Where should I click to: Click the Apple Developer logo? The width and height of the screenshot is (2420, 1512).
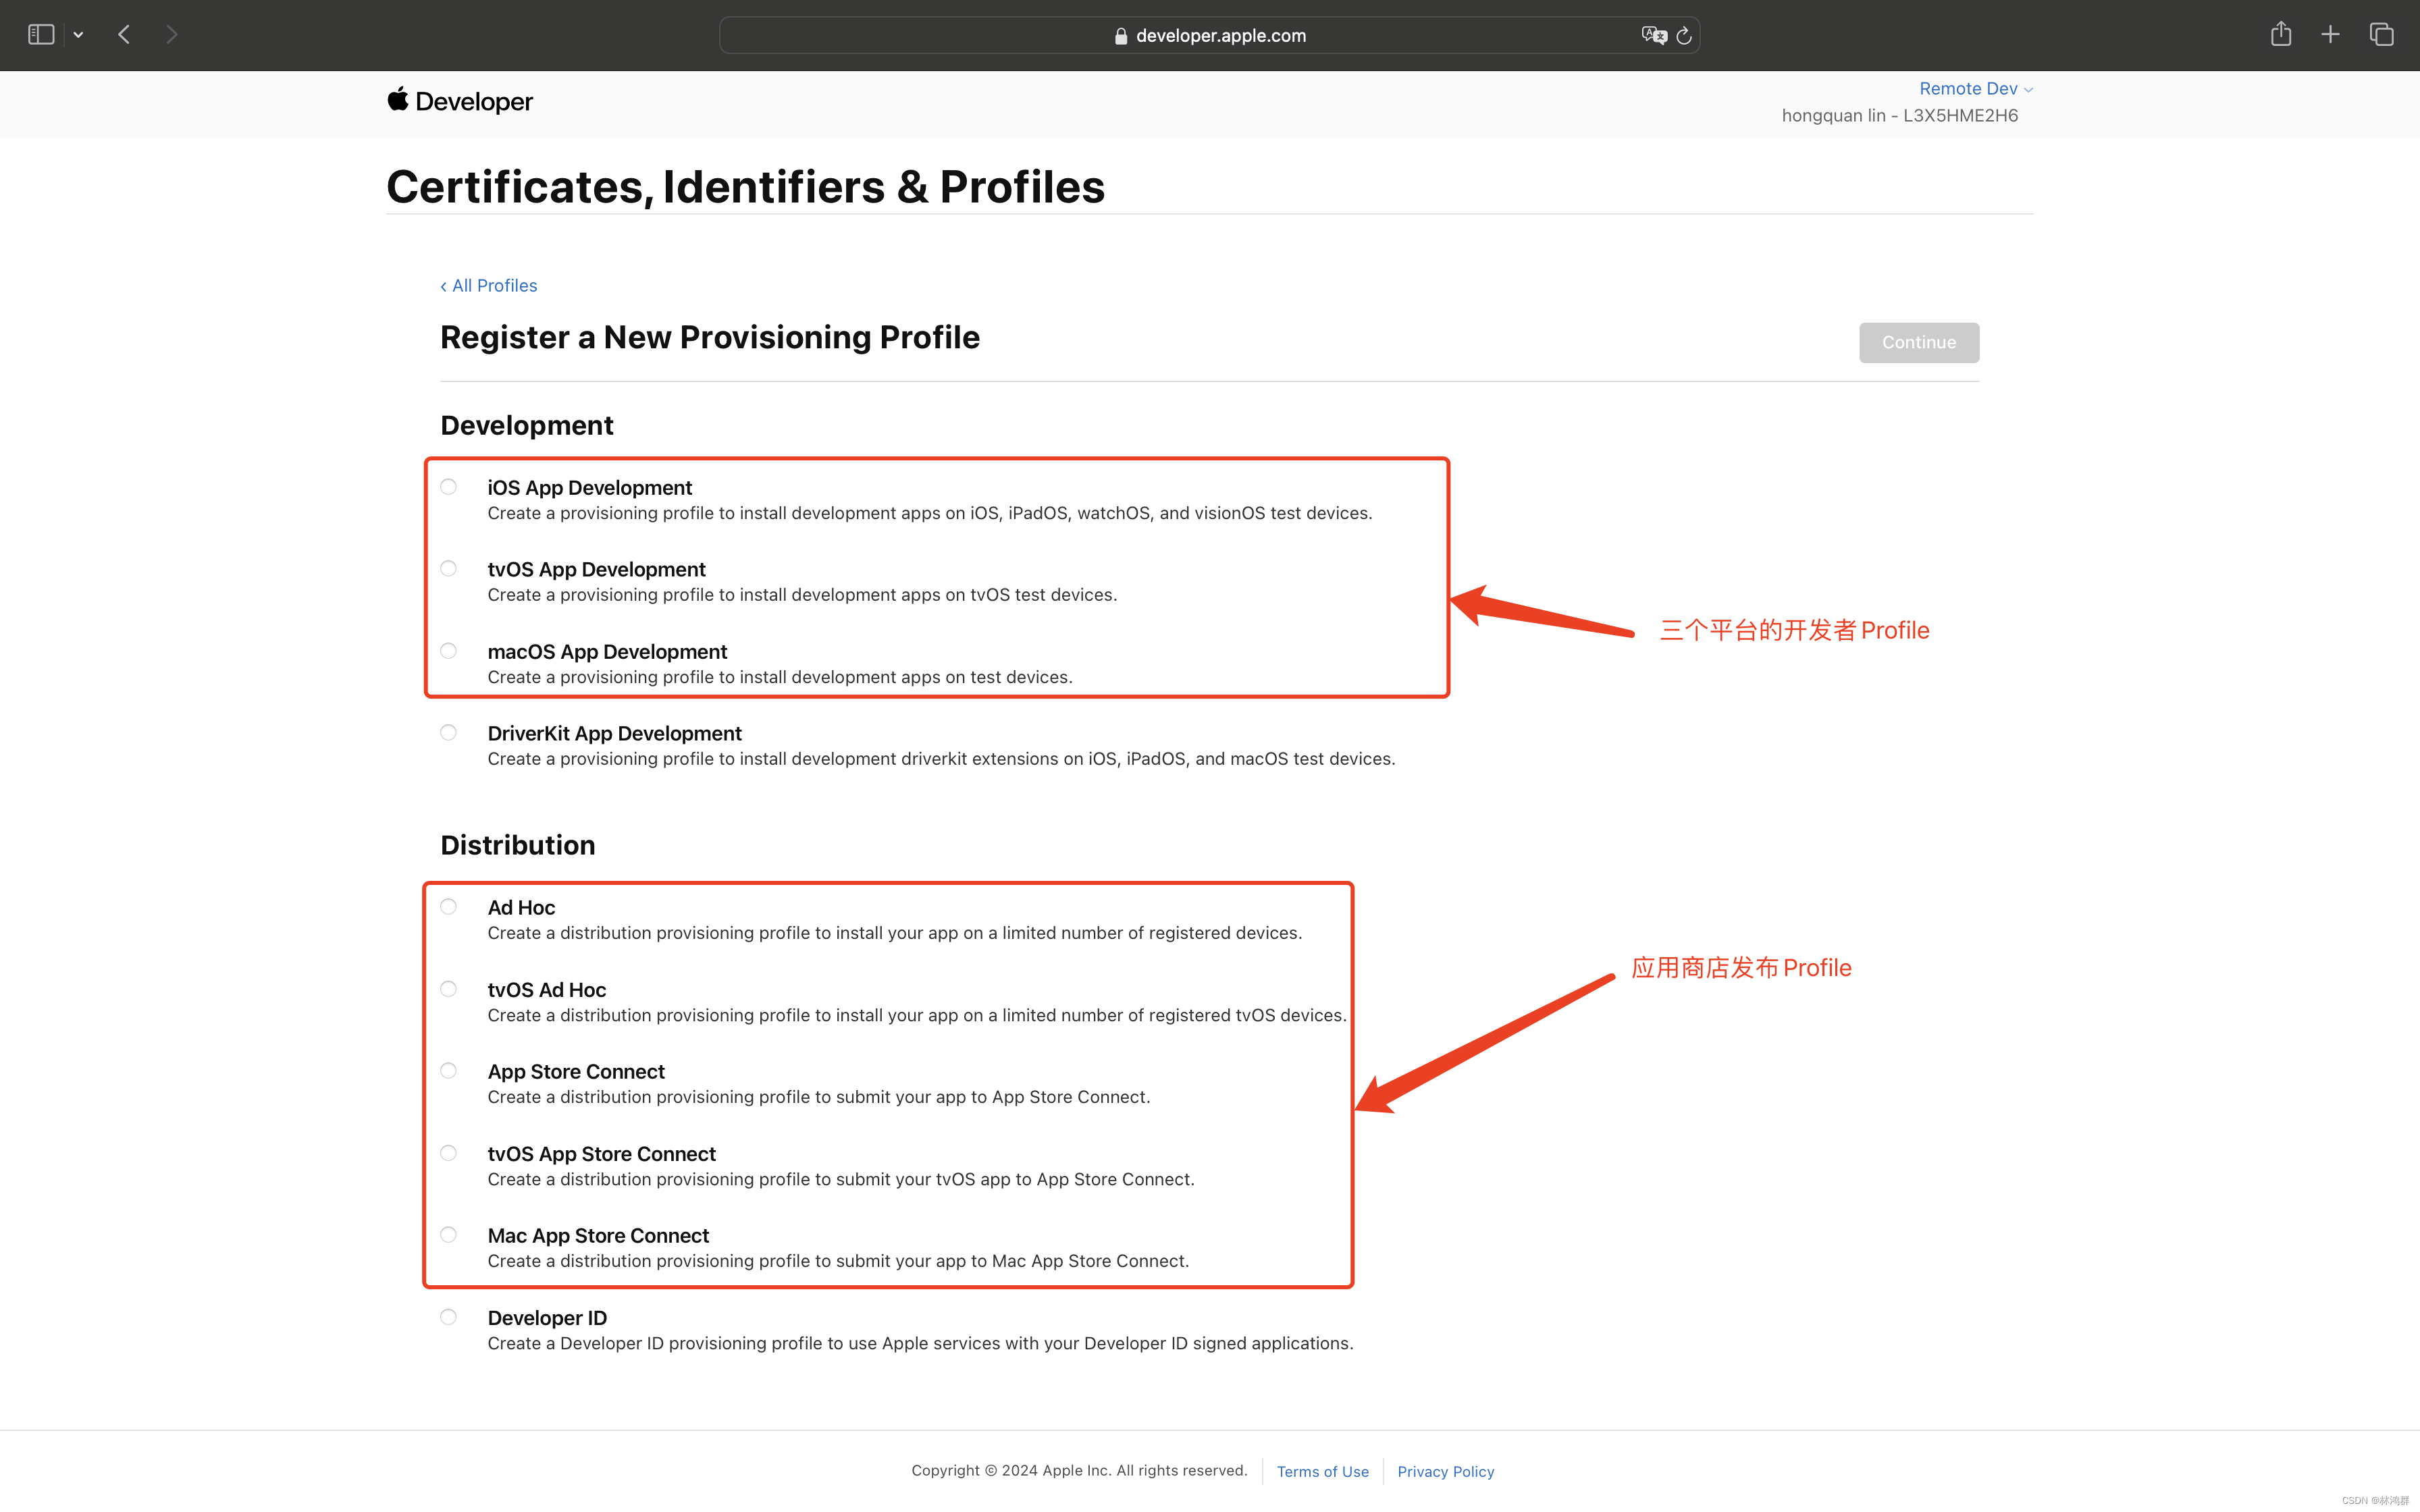tap(460, 101)
